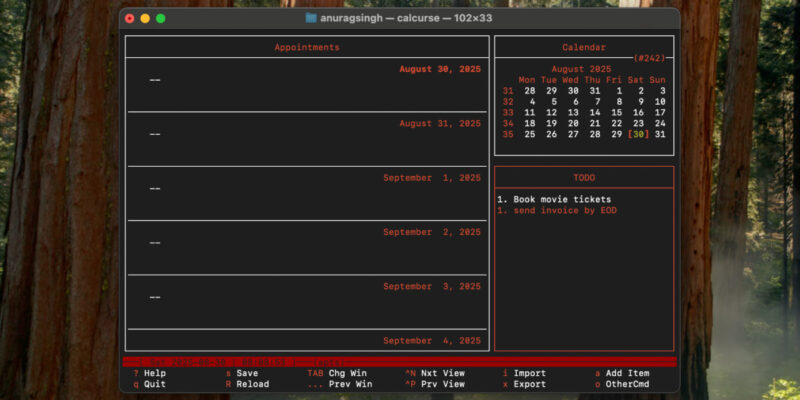Select the highlighted date [30] in the calendar
800x400 pixels.
click(638, 135)
